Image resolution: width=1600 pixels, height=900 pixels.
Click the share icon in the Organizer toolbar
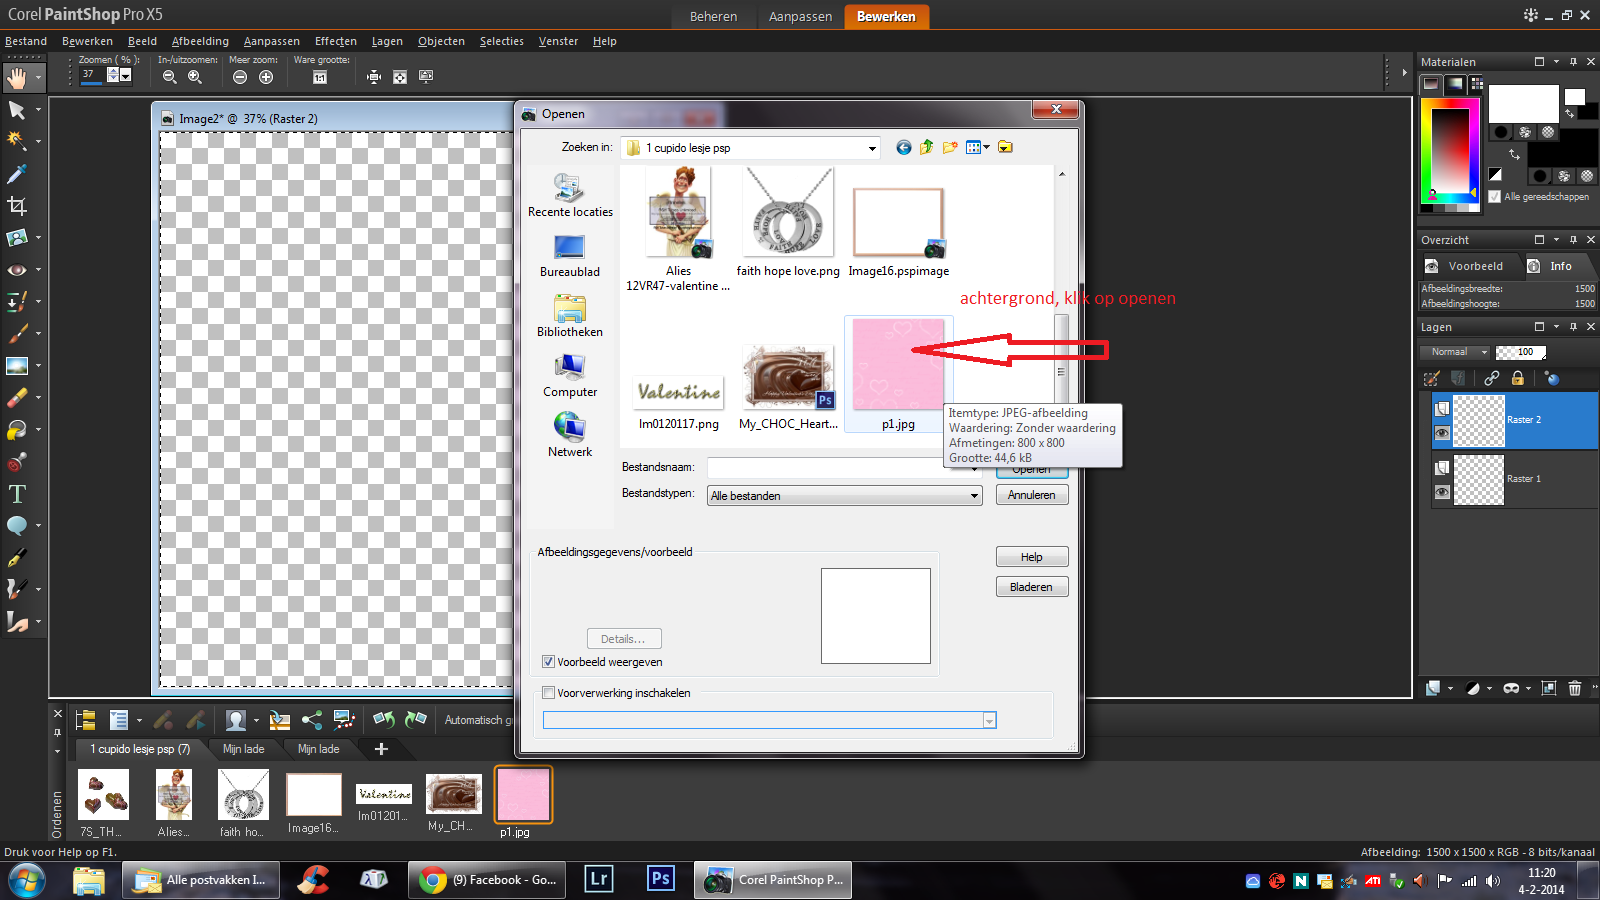pos(312,720)
